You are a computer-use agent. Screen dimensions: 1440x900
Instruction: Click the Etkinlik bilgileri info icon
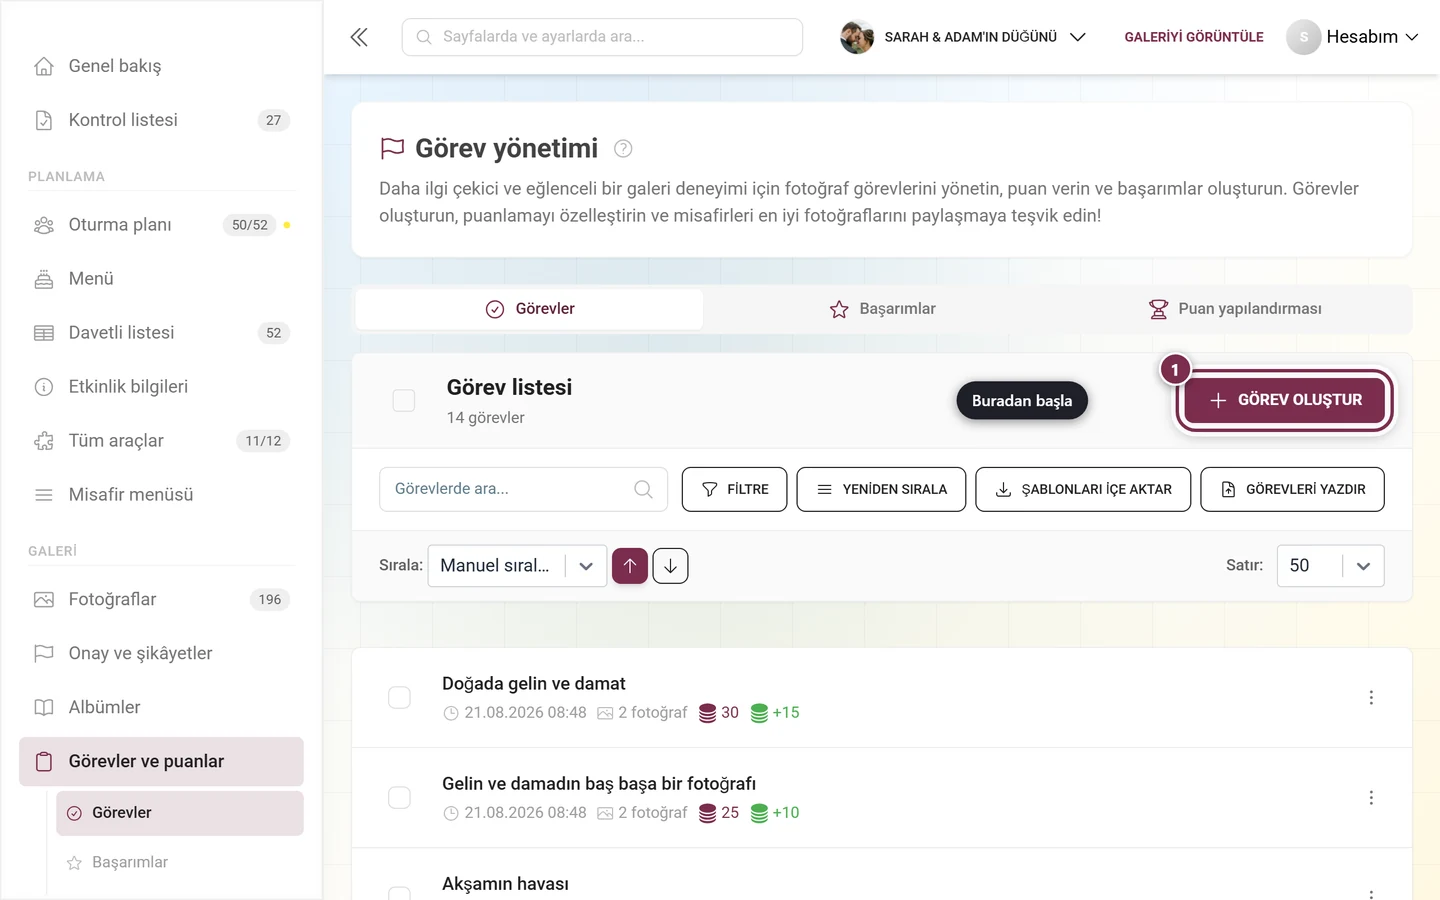44,387
